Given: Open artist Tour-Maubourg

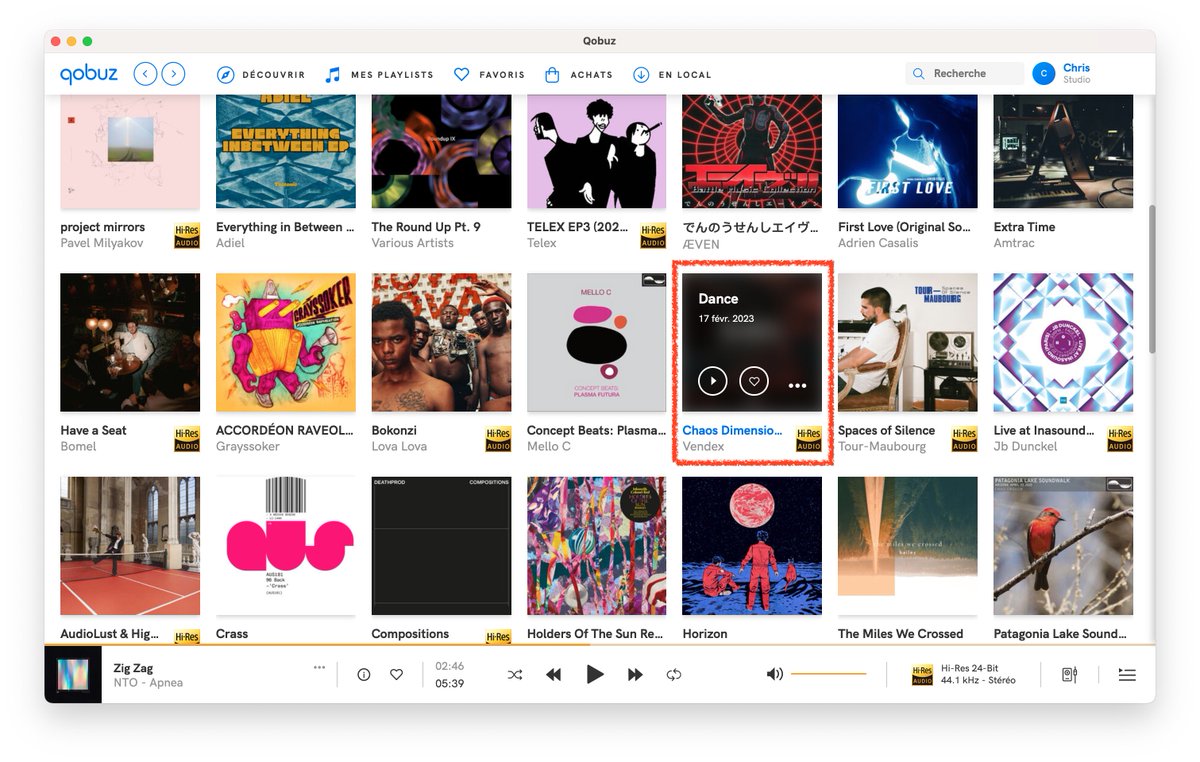Looking at the screenshot, I should pos(882,447).
